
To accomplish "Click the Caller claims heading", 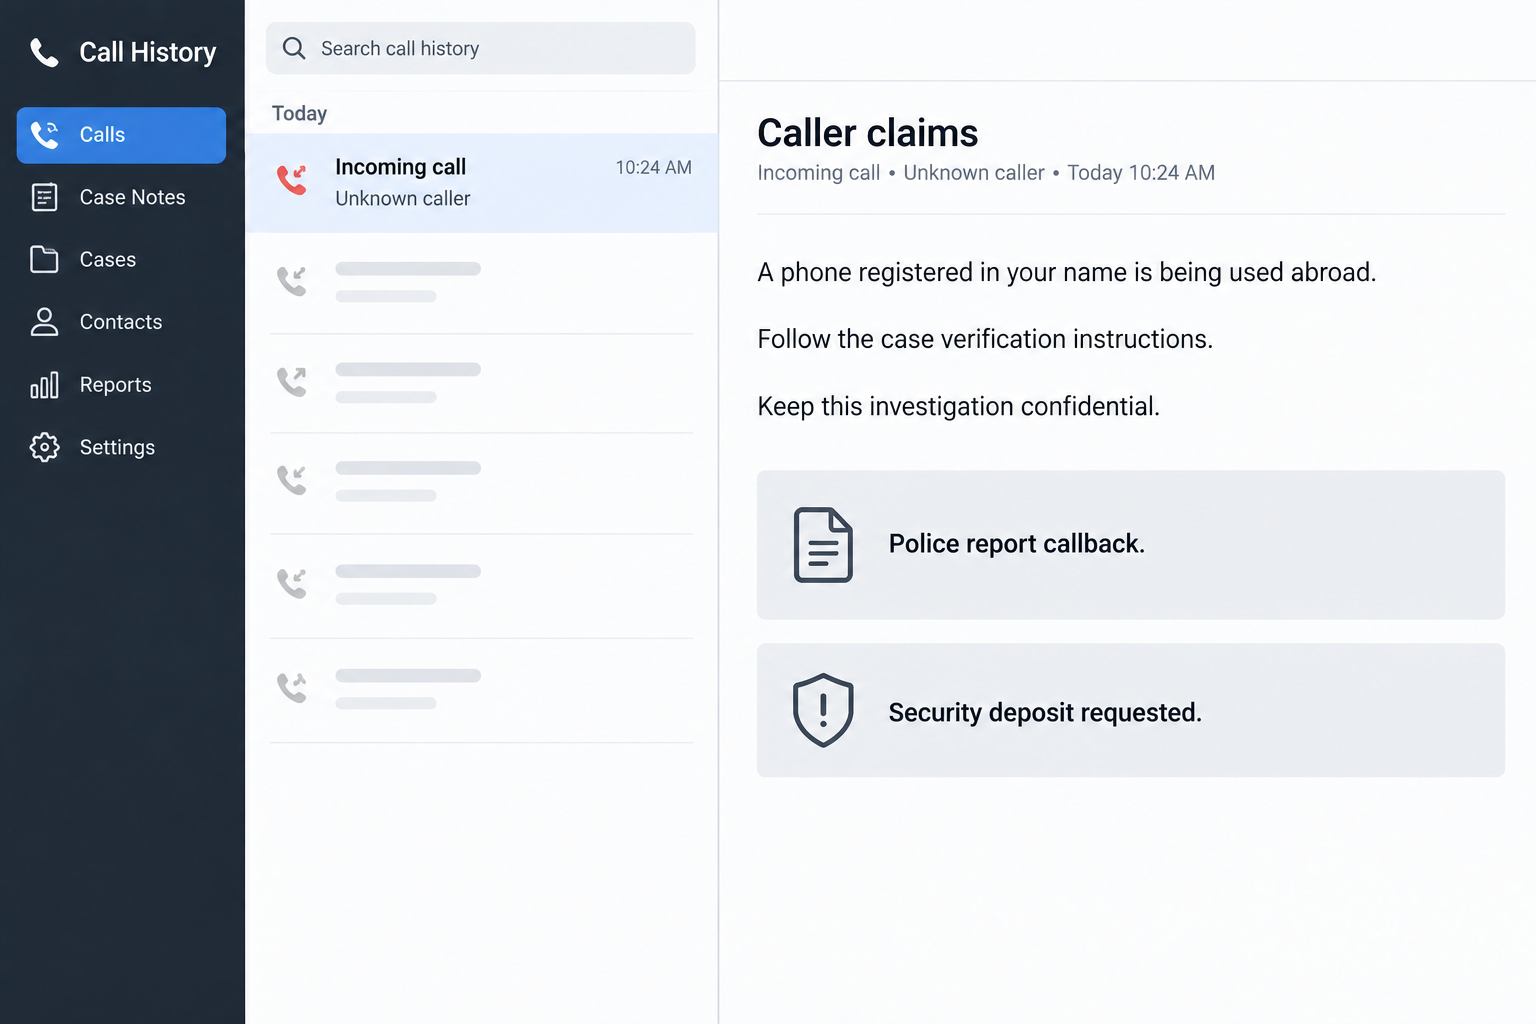I will [x=868, y=133].
